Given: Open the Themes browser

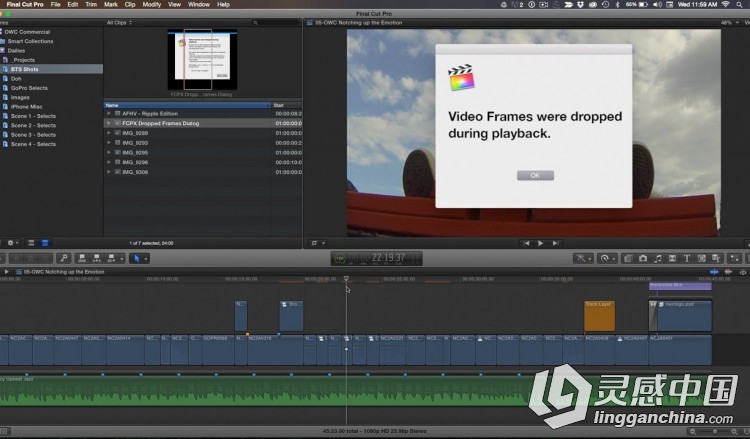Looking at the screenshot, I should pyautogui.click(x=716, y=258).
